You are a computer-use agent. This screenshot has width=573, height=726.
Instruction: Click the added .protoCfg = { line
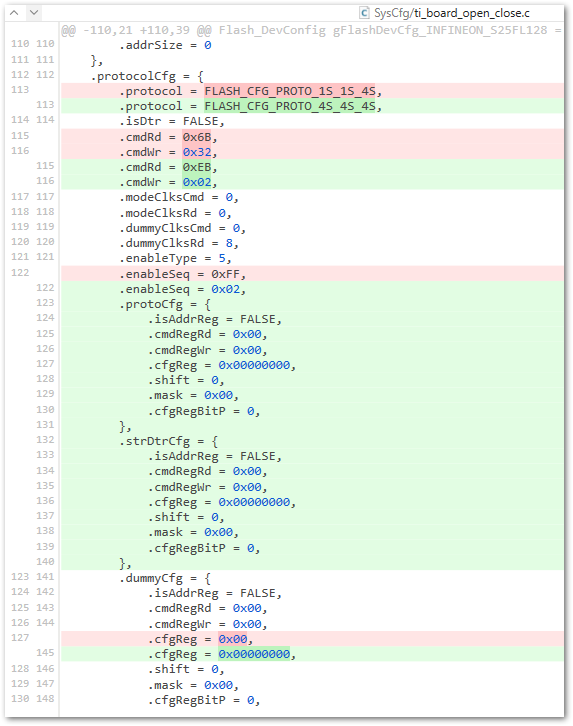tap(312, 304)
